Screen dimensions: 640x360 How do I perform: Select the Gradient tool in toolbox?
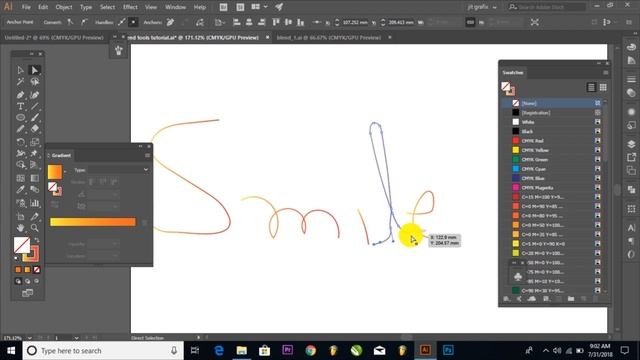[35, 178]
